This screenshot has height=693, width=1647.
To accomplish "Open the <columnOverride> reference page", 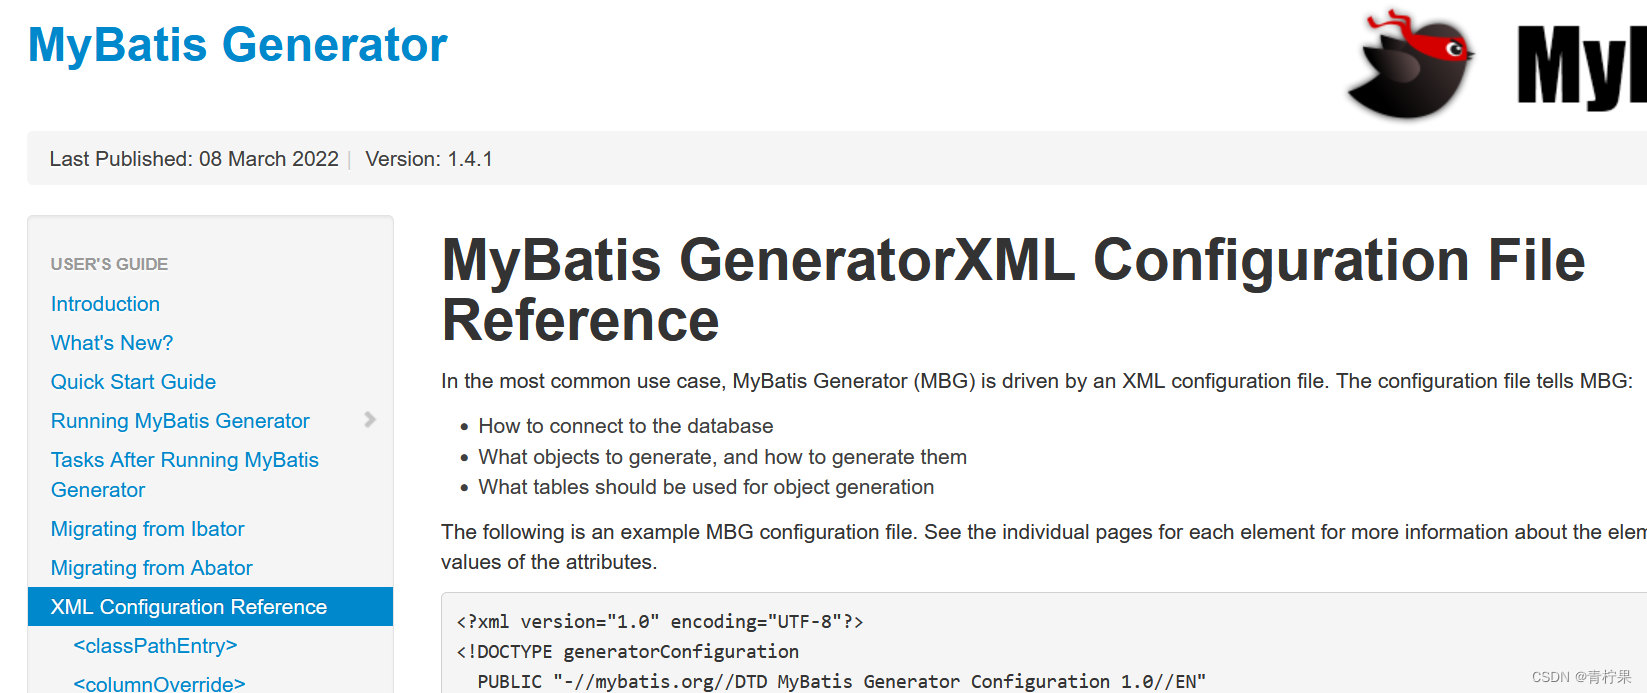I will pos(159,683).
